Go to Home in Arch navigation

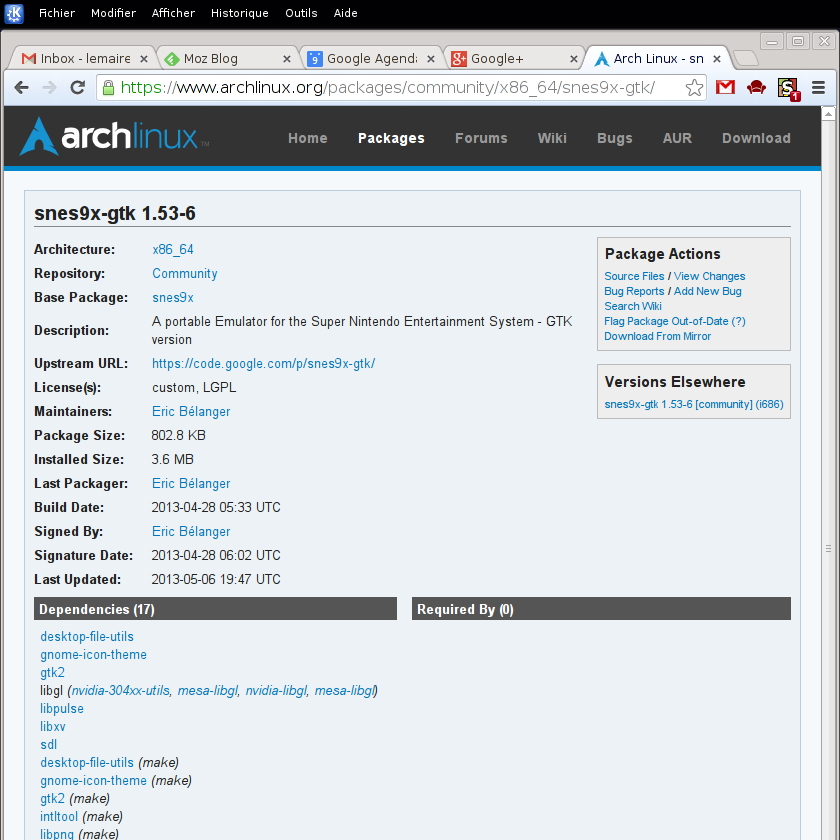click(308, 138)
